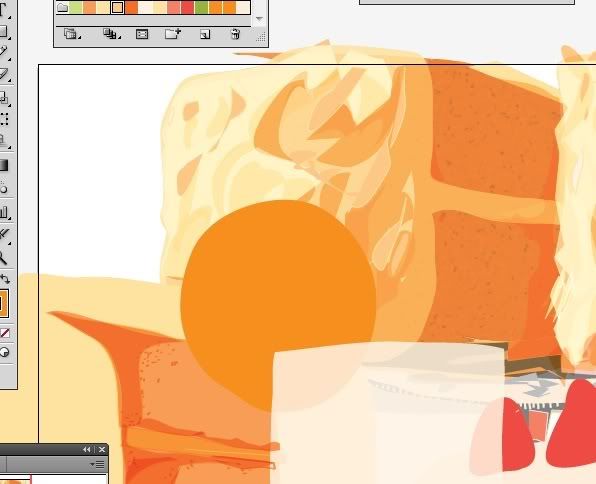596x484 pixels.
Task: Select the red swatch in color group
Action: click(187, 7)
